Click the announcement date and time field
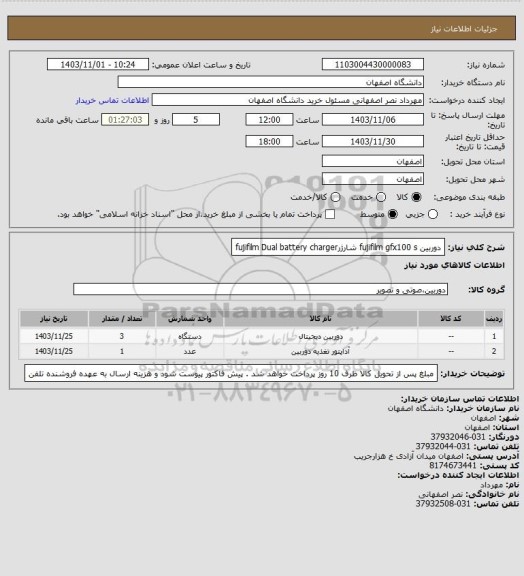The image size is (524, 576). 98,64
